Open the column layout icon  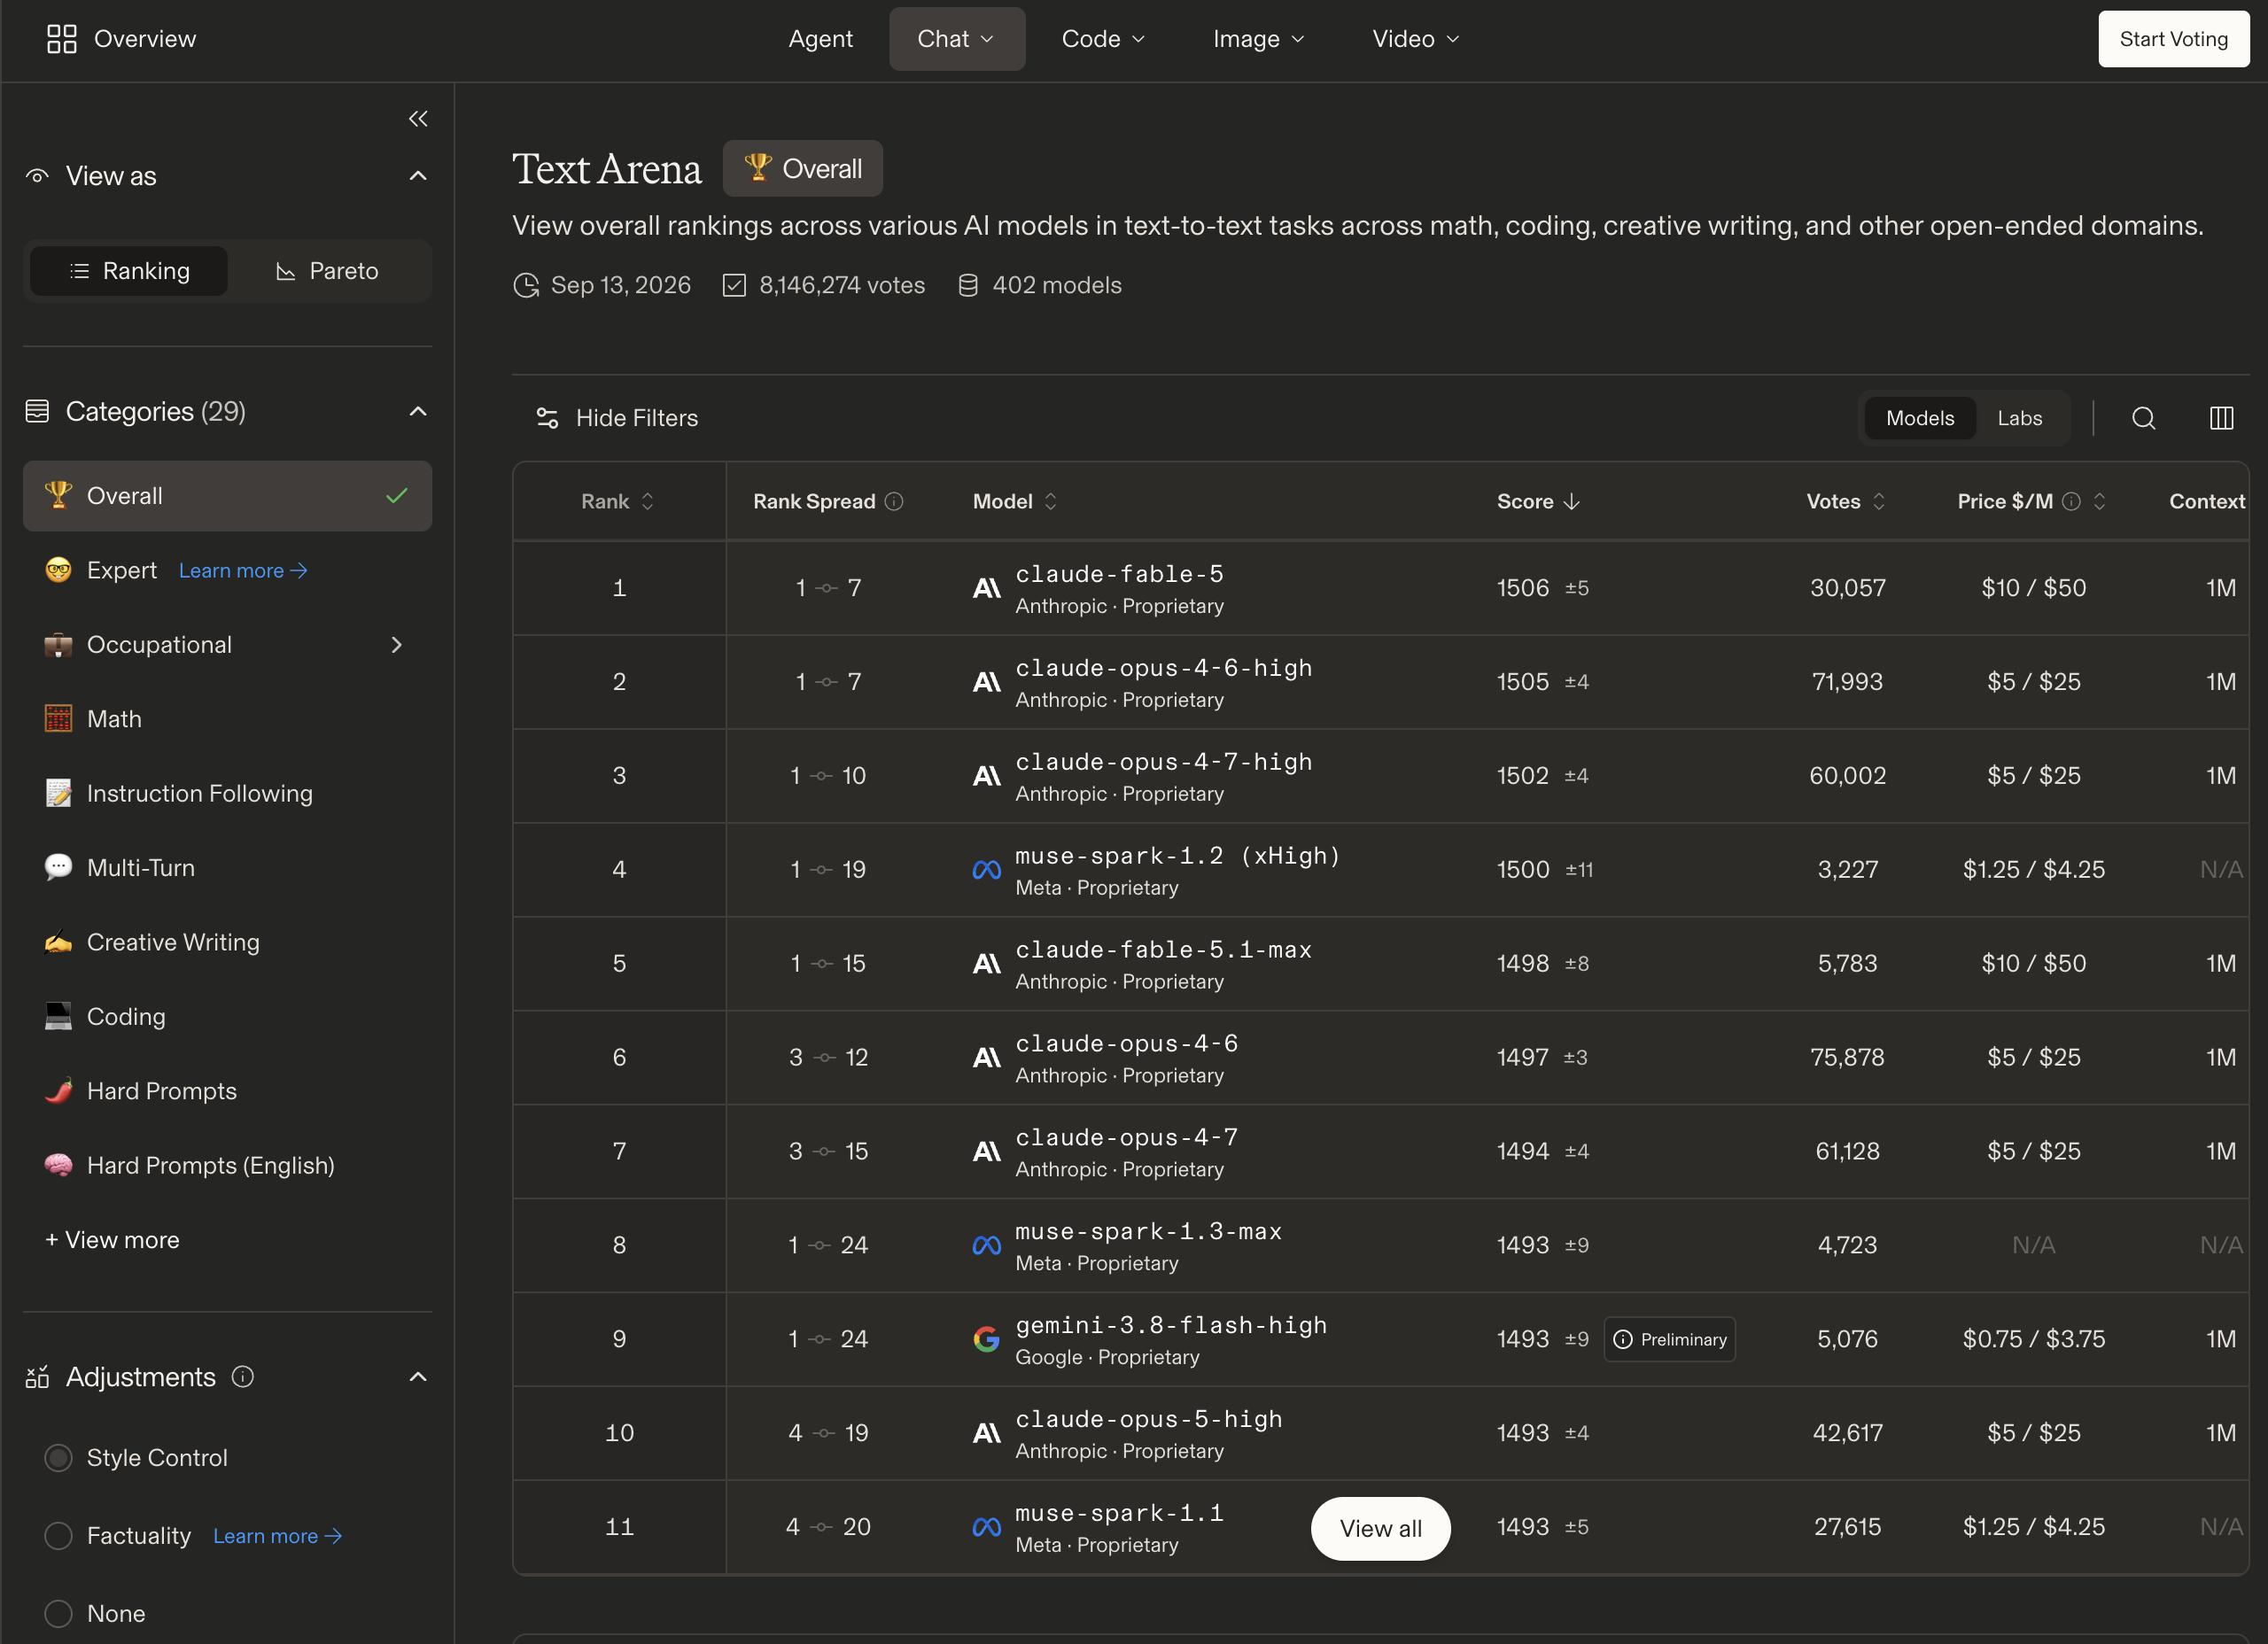coord(2221,418)
